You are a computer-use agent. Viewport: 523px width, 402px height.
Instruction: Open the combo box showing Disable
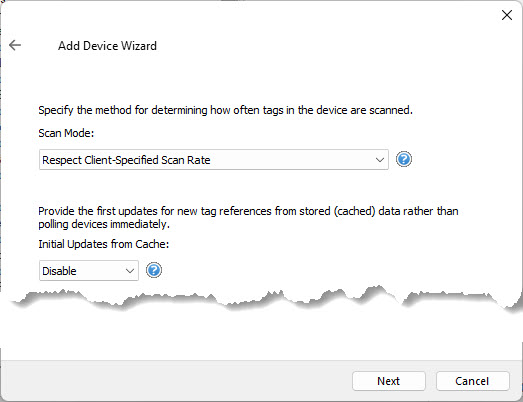pos(89,271)
